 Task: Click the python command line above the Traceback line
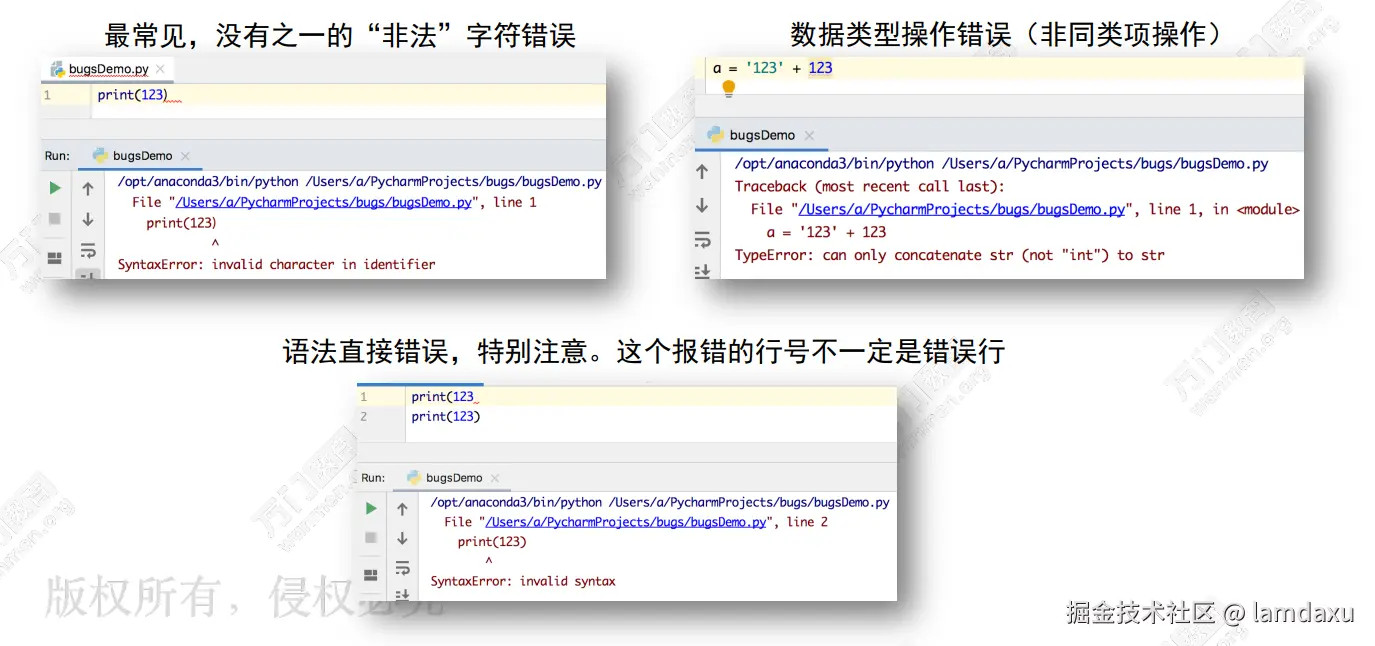[1001, 163]
